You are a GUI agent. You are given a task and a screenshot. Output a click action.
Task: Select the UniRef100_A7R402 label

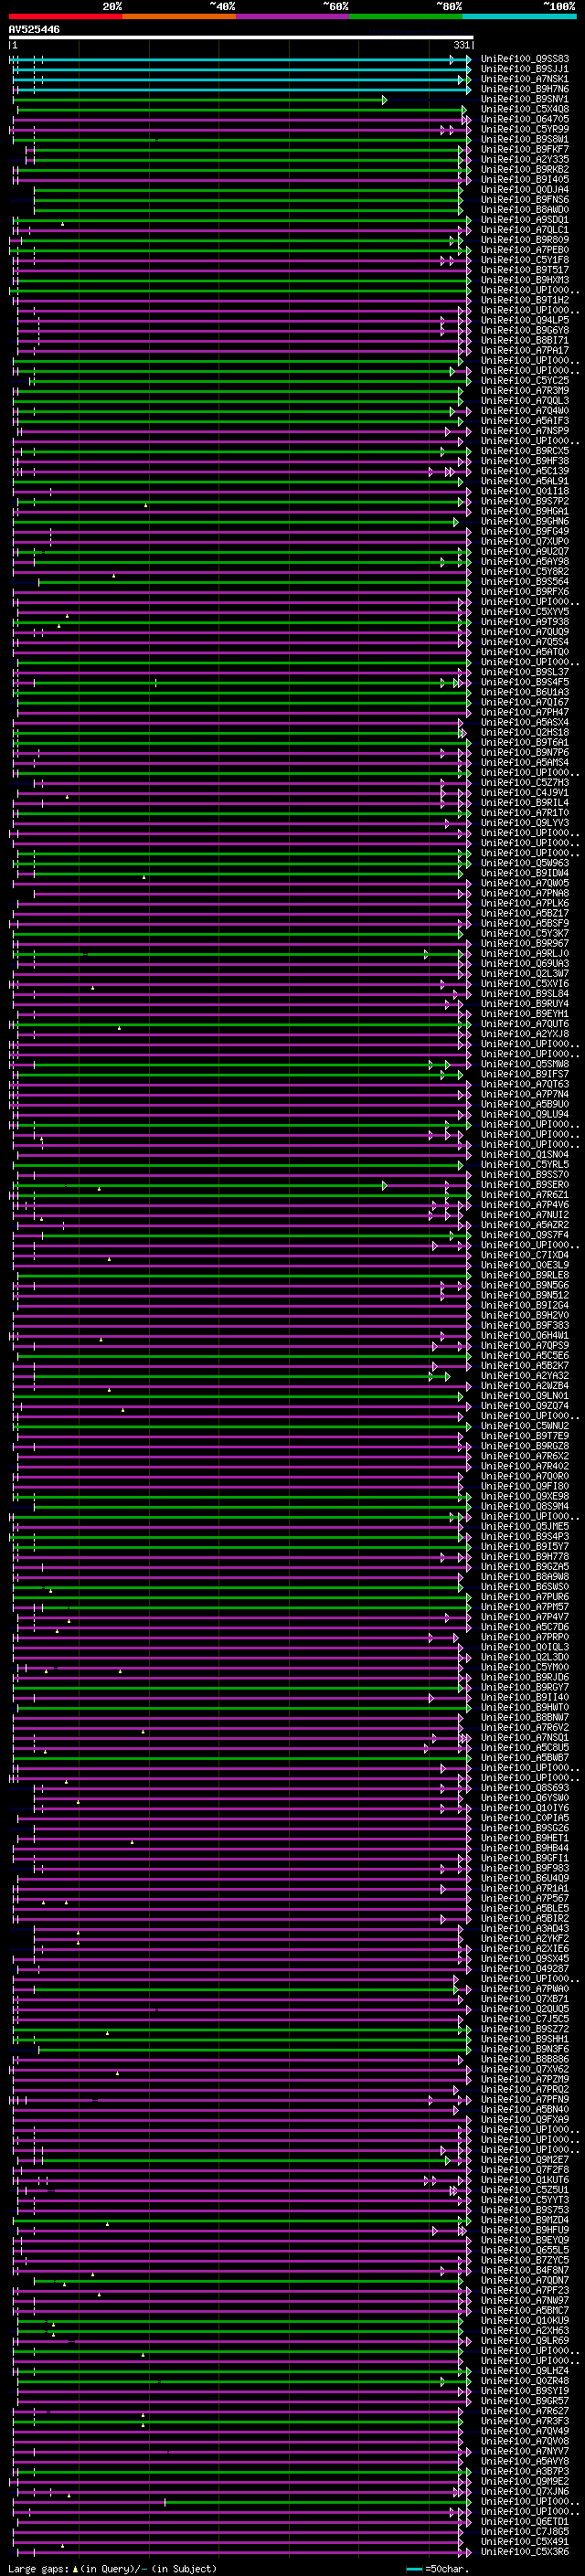pyautogui.click(x=525, y=1466)
